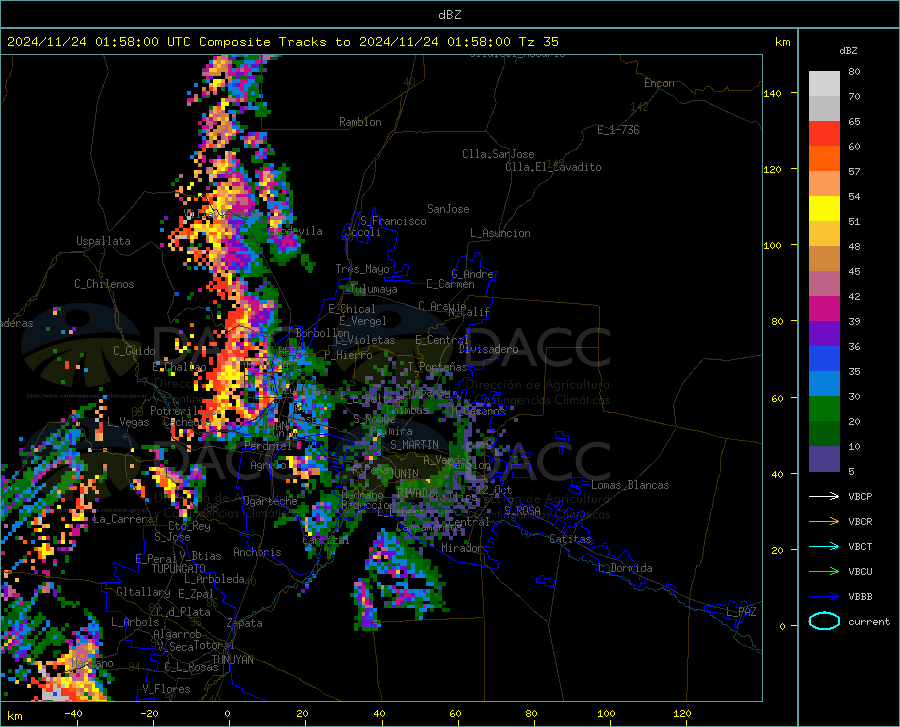Click the Ramblon place label
The height and width of the screenshot is (727, 900).
360,122
